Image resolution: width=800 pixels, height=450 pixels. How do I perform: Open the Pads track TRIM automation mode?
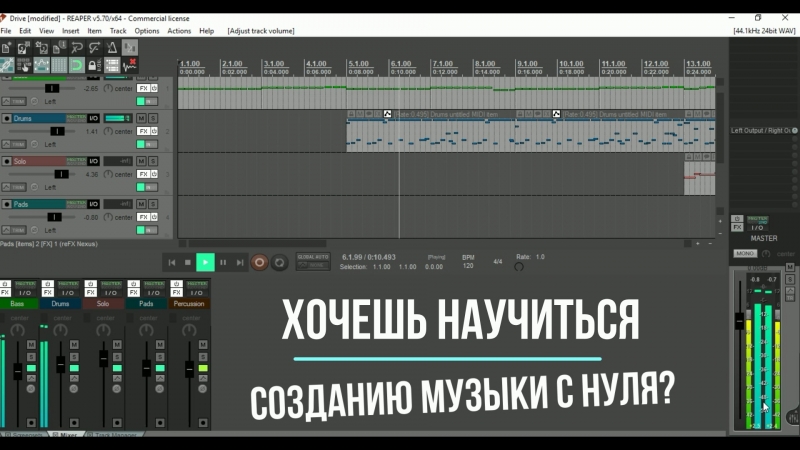point(14,230)
